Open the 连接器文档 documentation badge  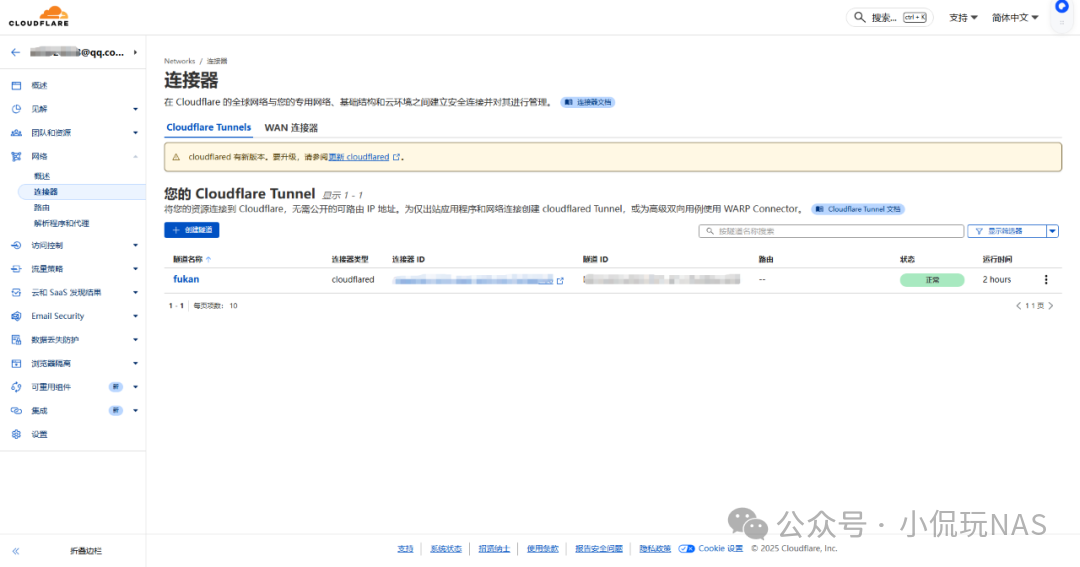pos(588,102)
